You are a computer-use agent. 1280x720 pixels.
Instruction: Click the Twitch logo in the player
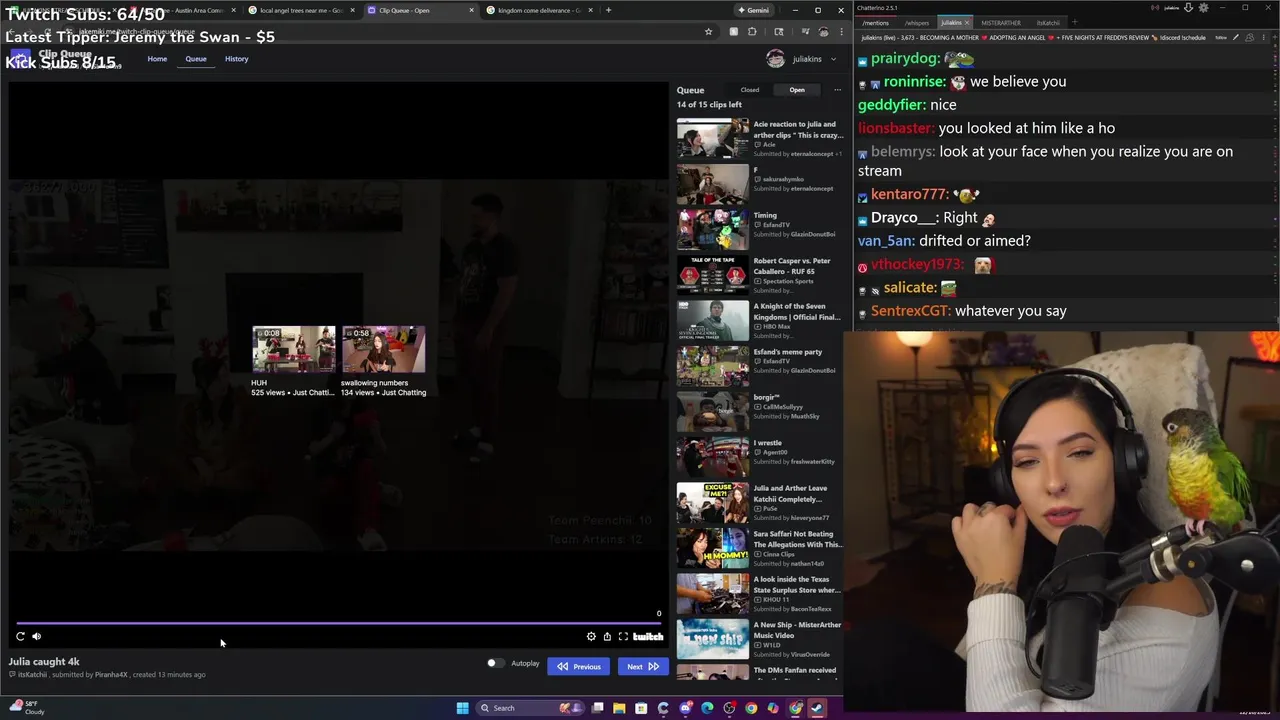(x=648, y=636)
